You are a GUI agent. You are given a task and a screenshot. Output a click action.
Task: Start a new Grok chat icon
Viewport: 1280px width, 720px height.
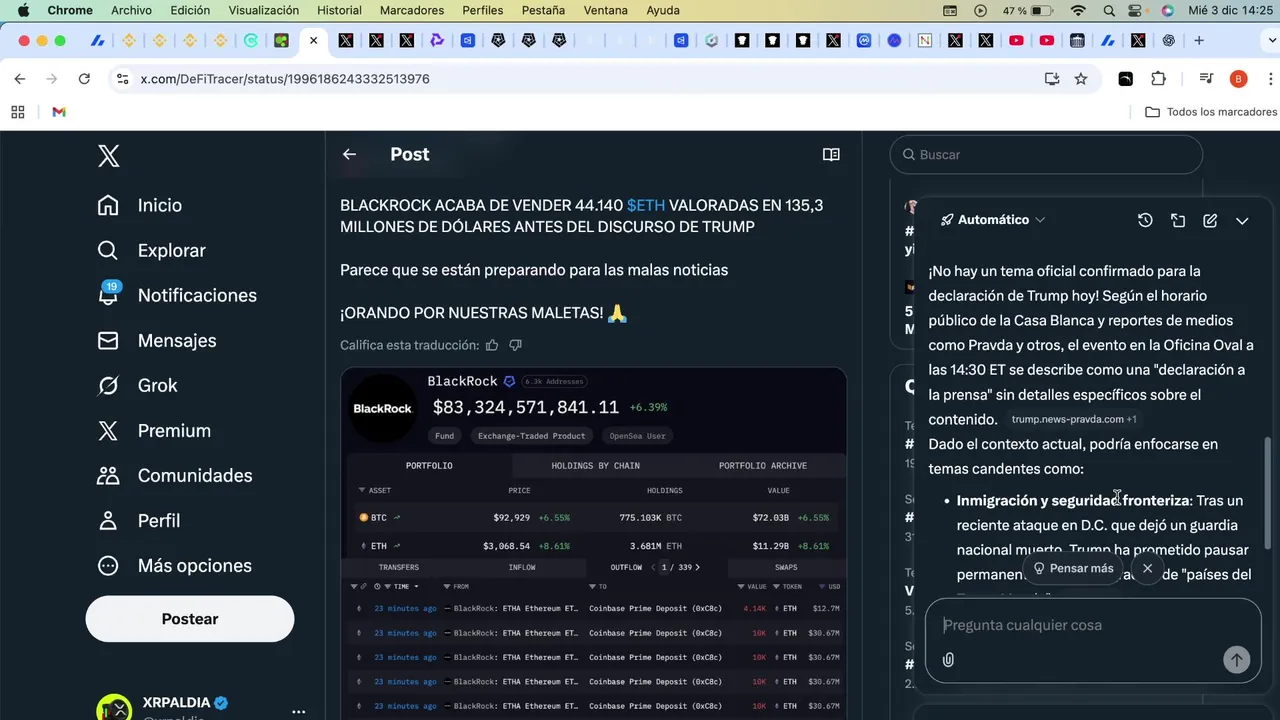(1210, 220)
